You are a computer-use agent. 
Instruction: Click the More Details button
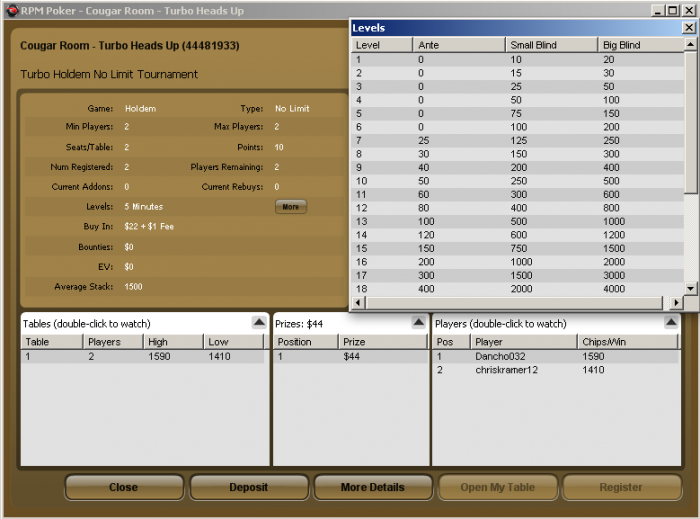point(373,487)
